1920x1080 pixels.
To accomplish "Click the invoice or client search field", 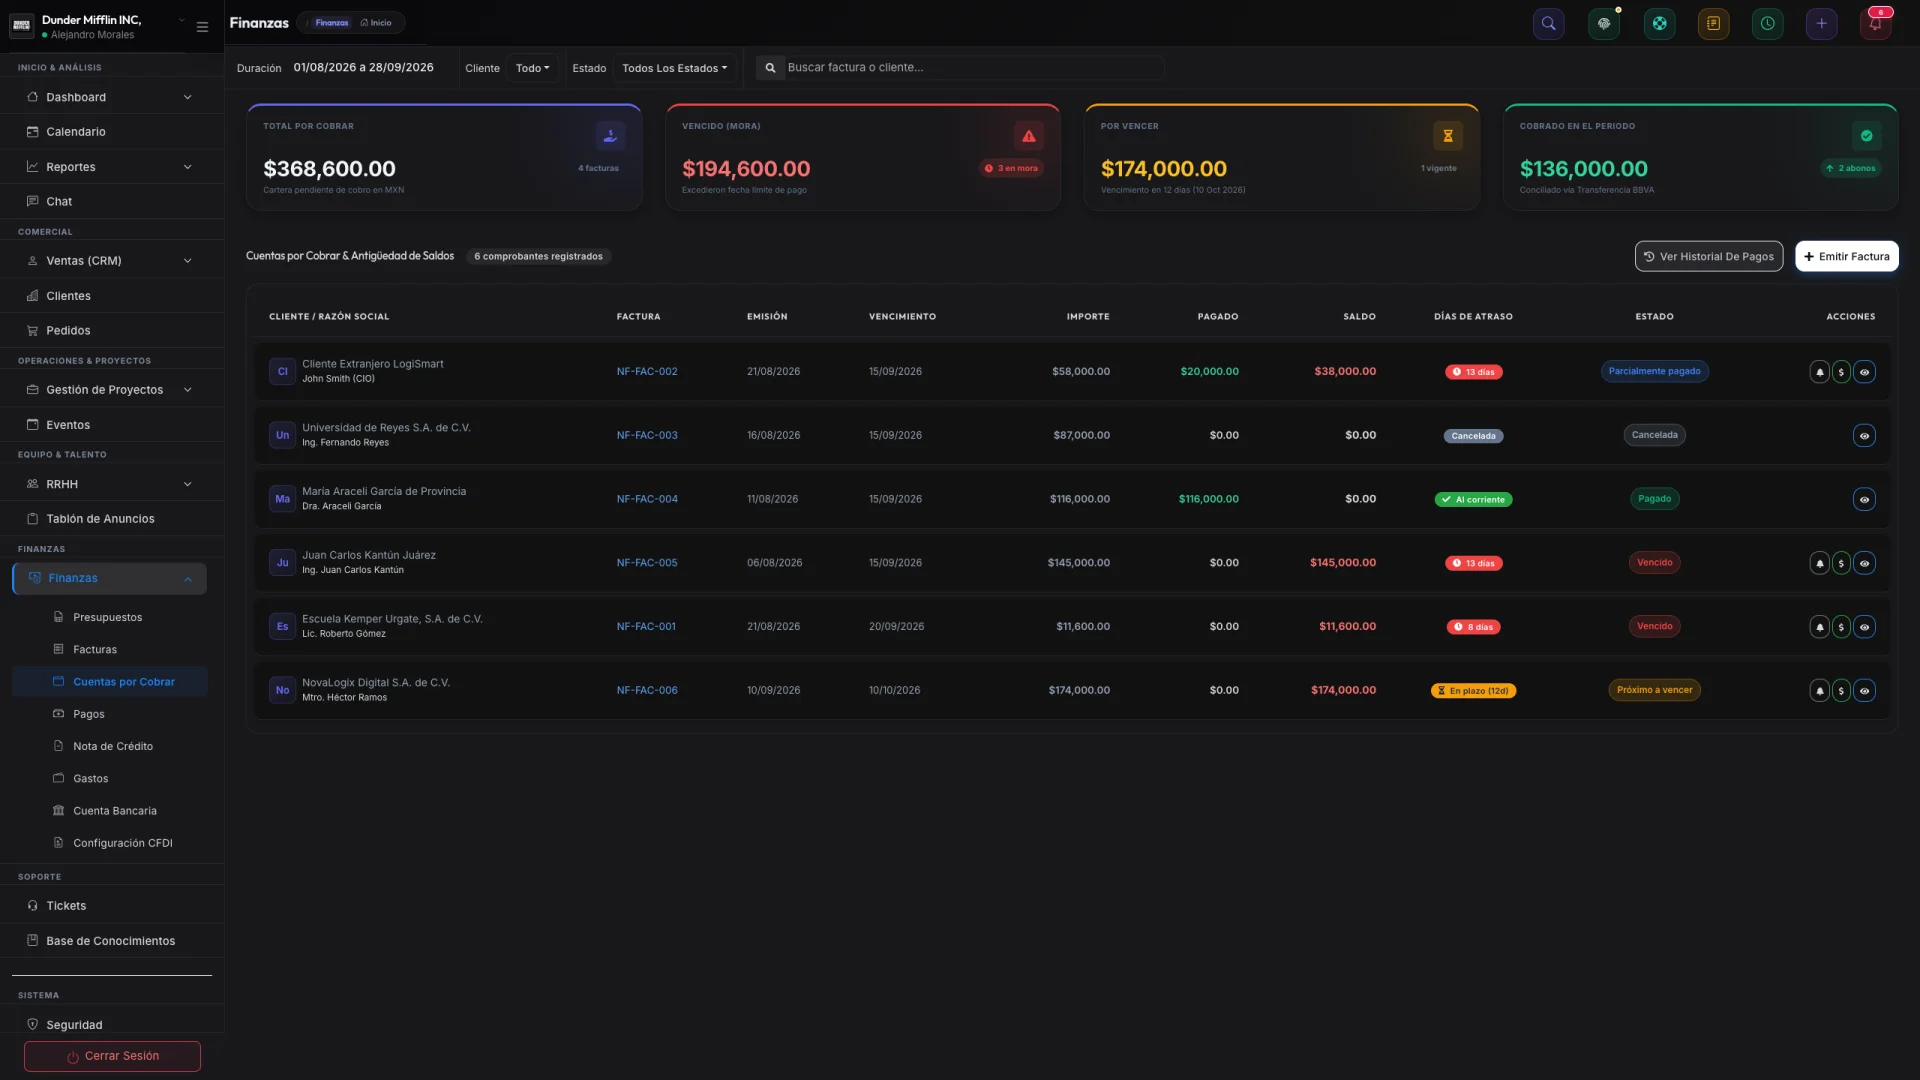I will 973,68.
